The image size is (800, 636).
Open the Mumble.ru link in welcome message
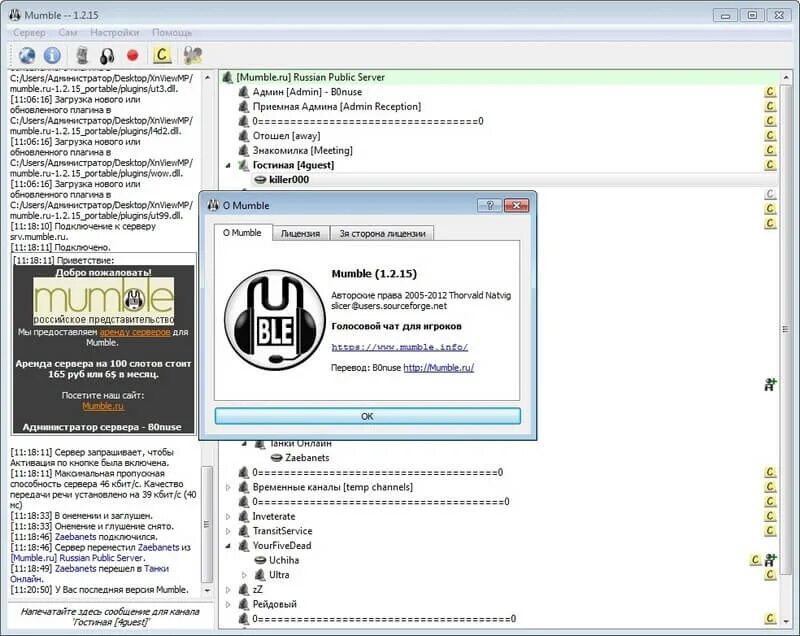pos(103,406)
